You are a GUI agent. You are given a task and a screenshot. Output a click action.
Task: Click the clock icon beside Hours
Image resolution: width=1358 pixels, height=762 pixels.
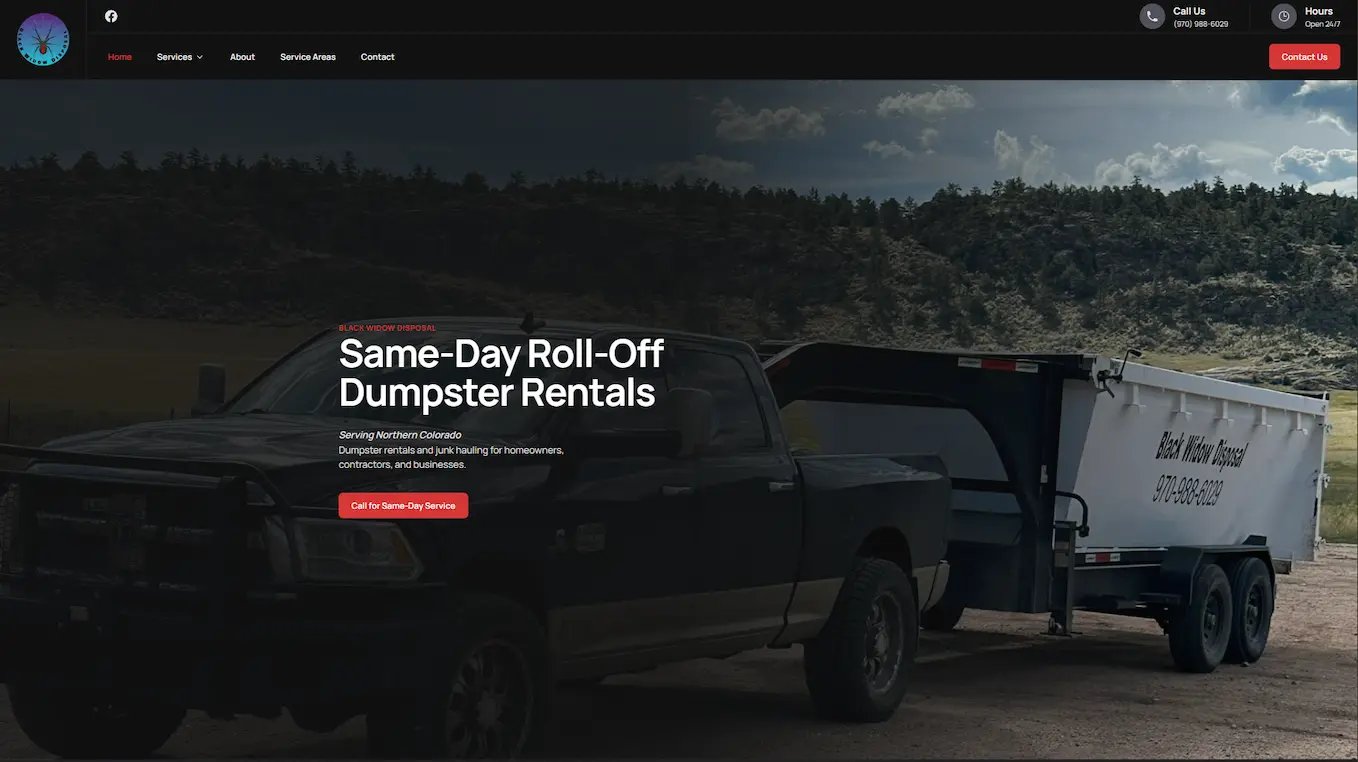1284,16
